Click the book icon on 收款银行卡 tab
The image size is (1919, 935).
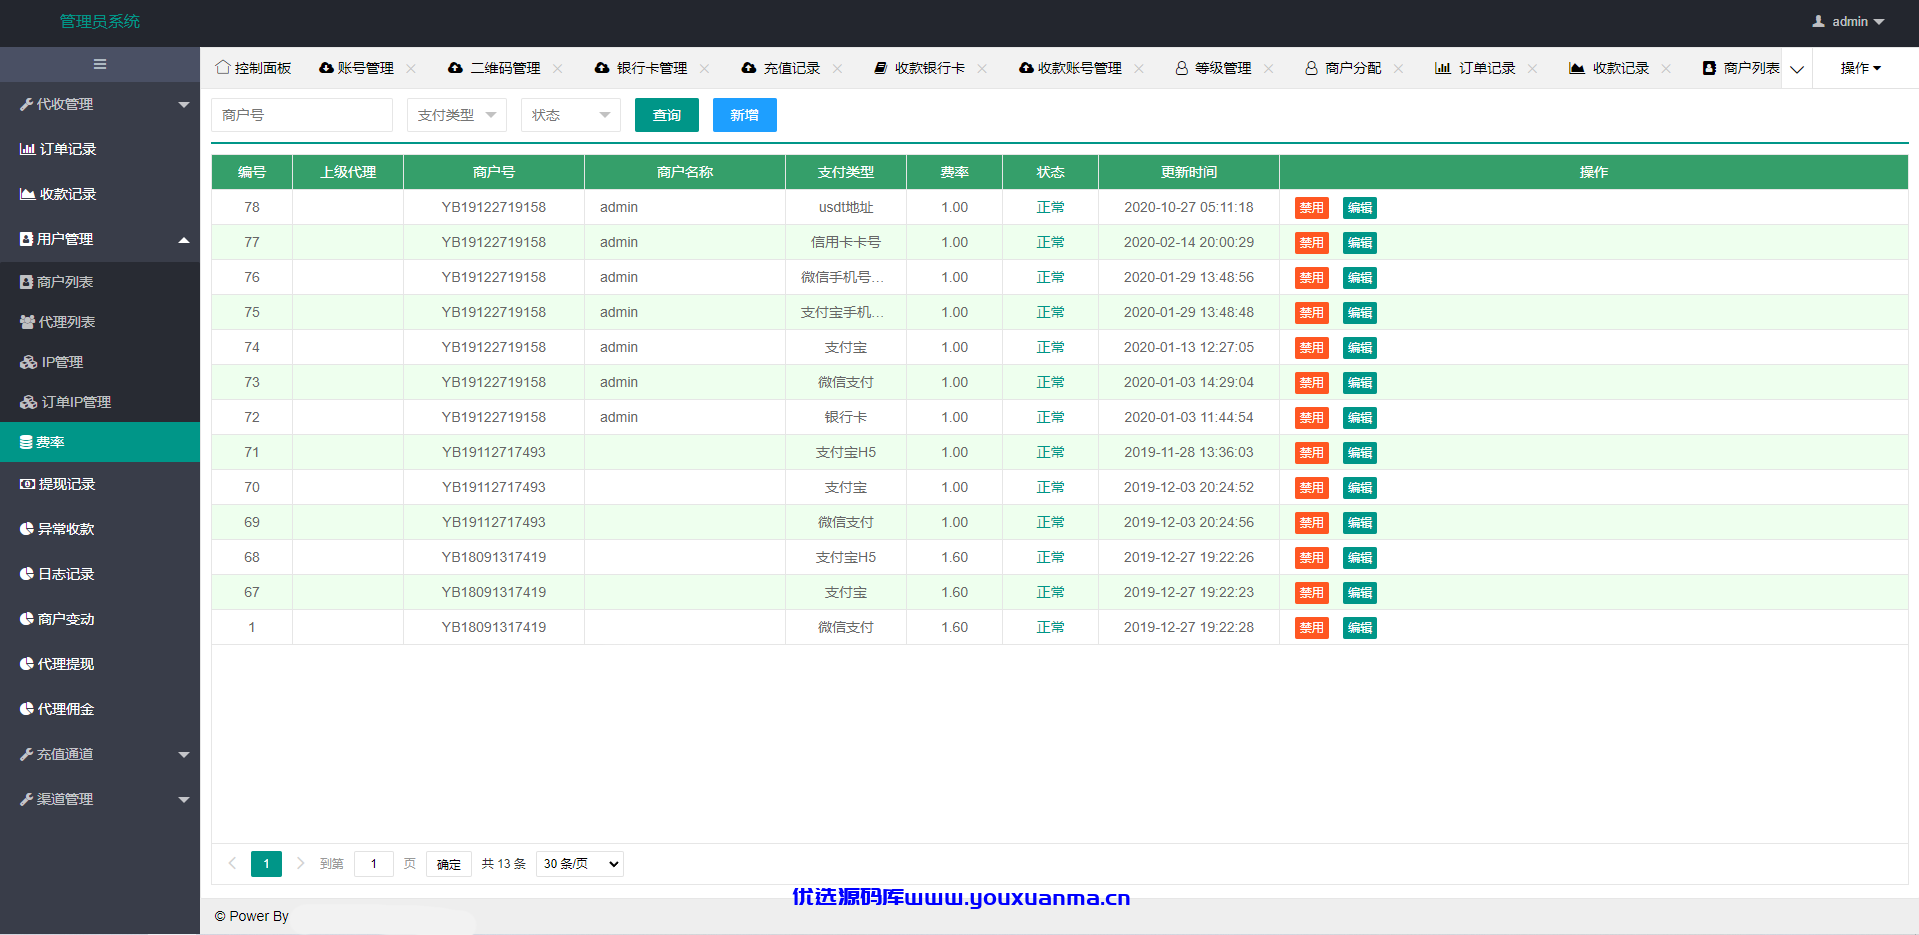tap(881, 68)
